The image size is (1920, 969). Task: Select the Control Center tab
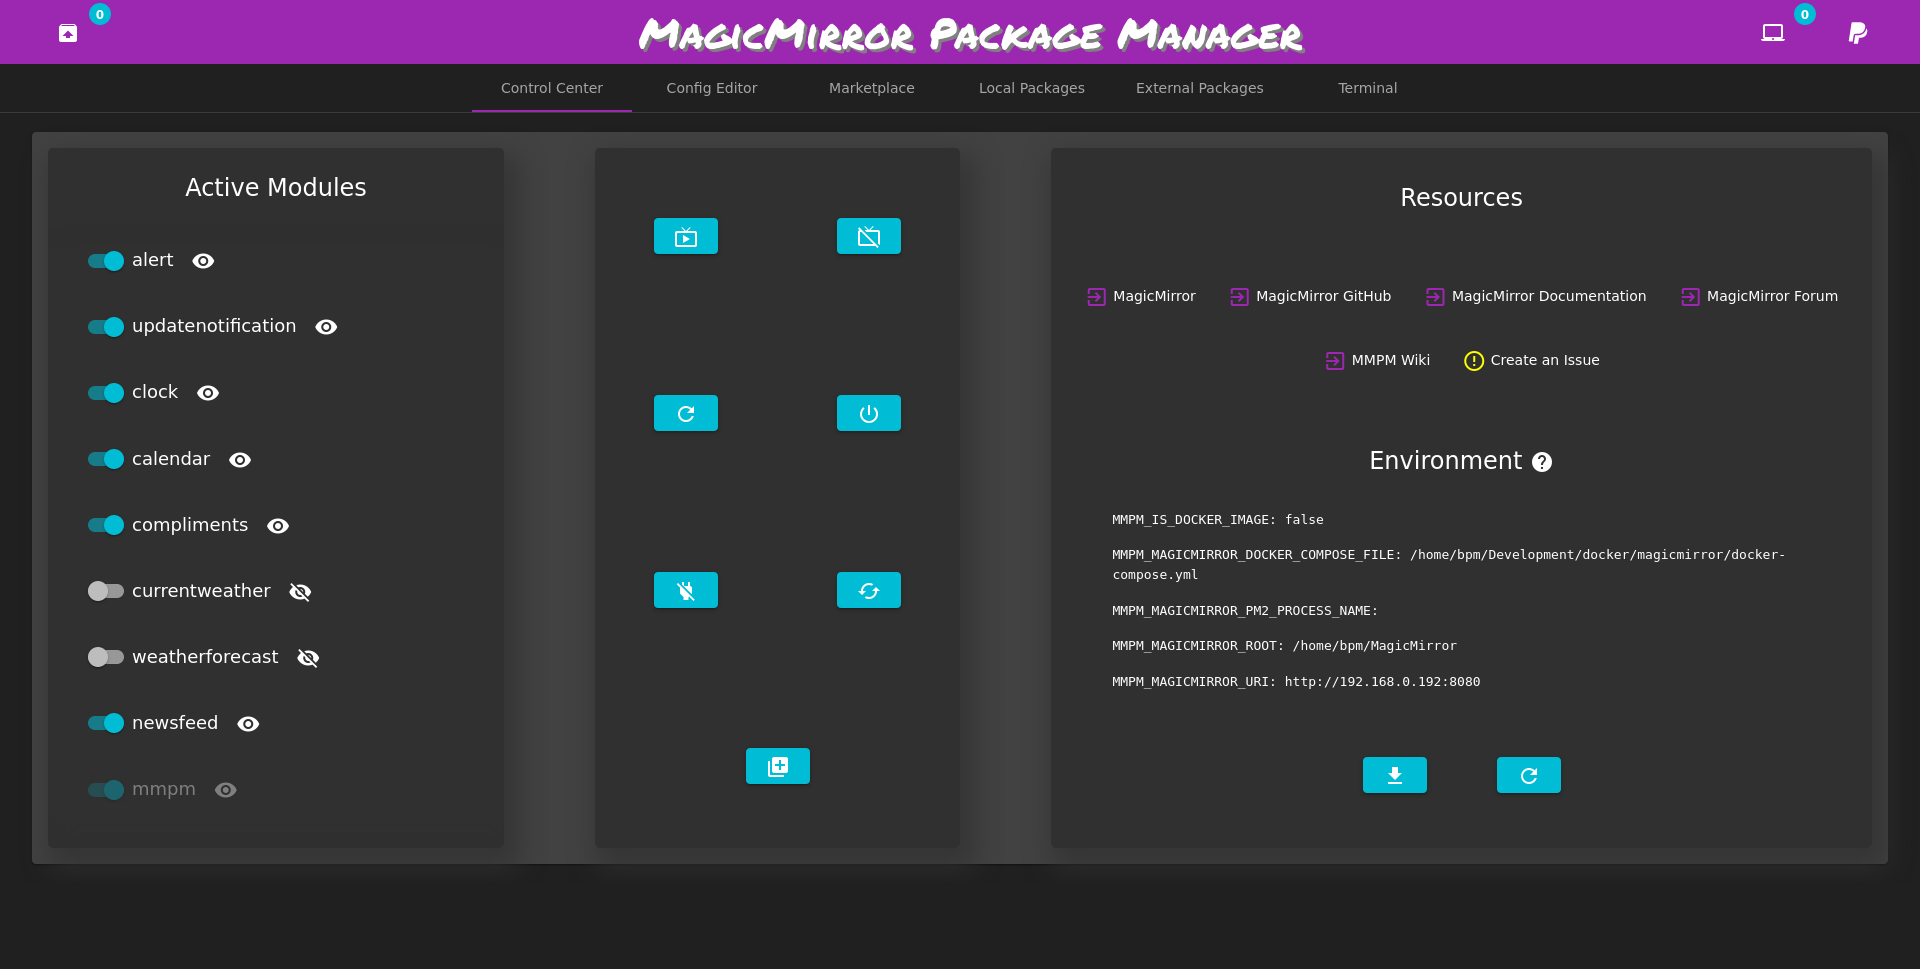pyautogui.click(x=552, y=88)
